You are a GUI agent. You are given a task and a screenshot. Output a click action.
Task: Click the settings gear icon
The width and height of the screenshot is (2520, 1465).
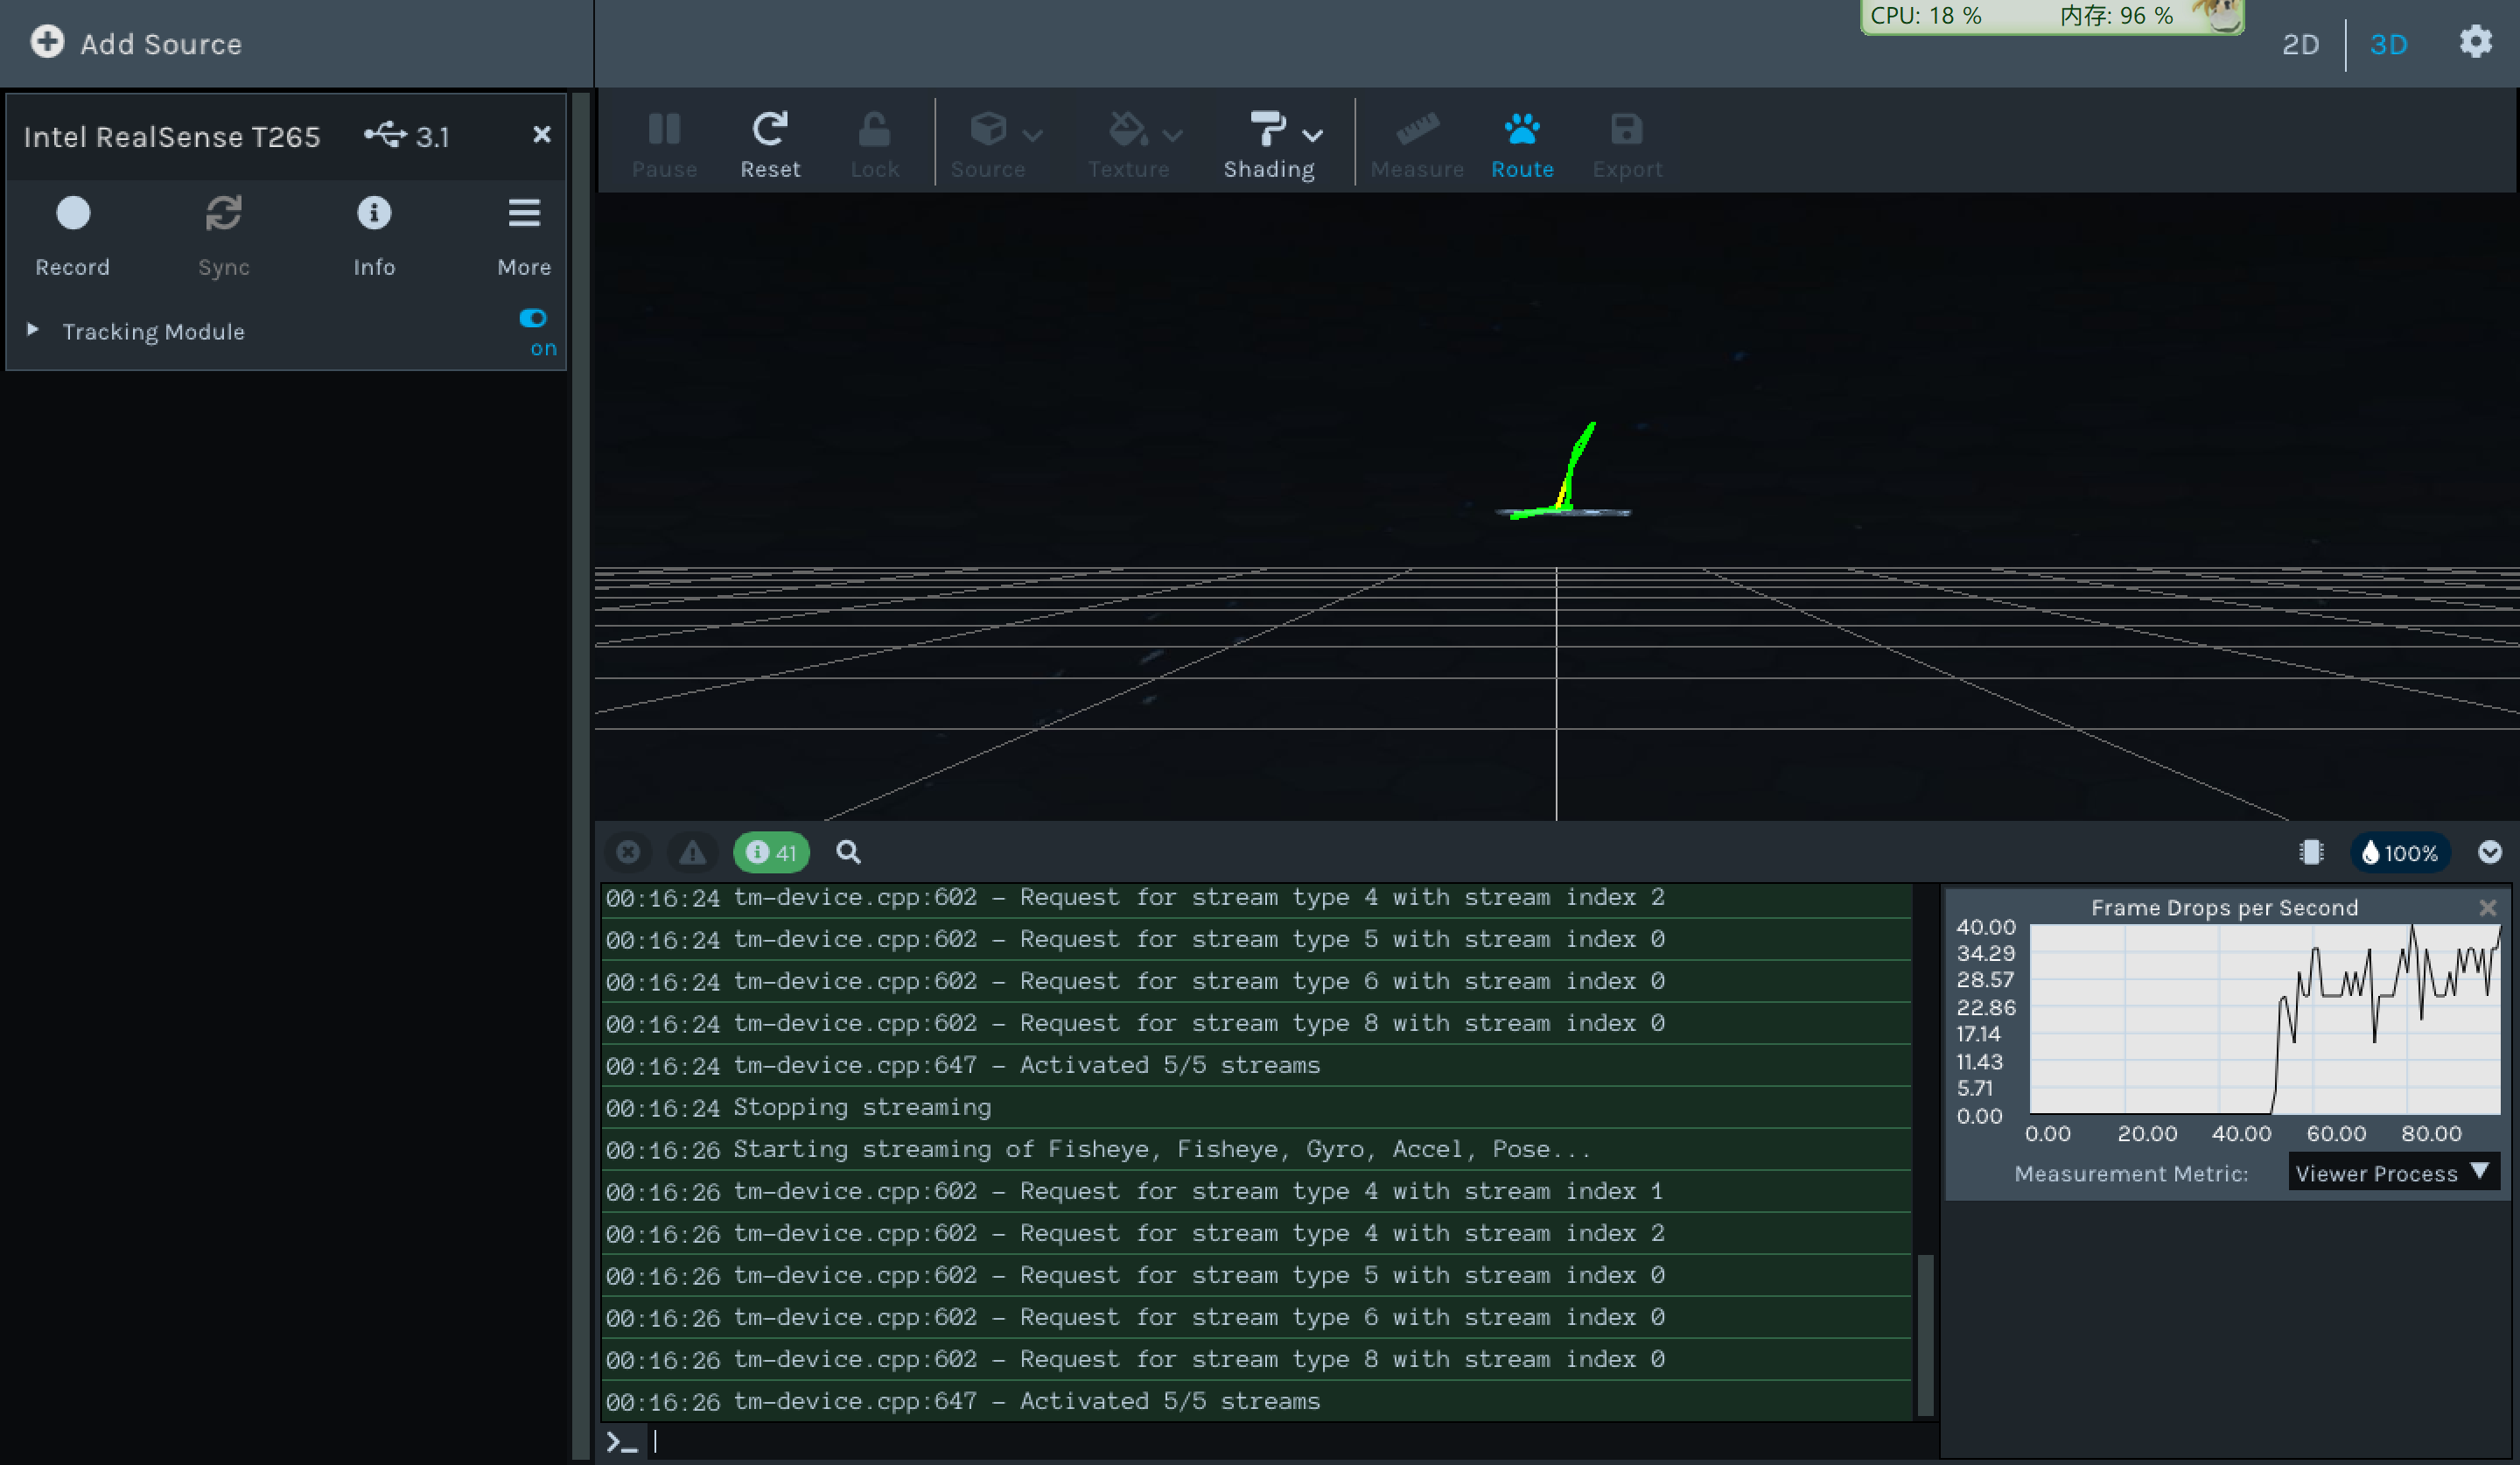click(2475, 42)
